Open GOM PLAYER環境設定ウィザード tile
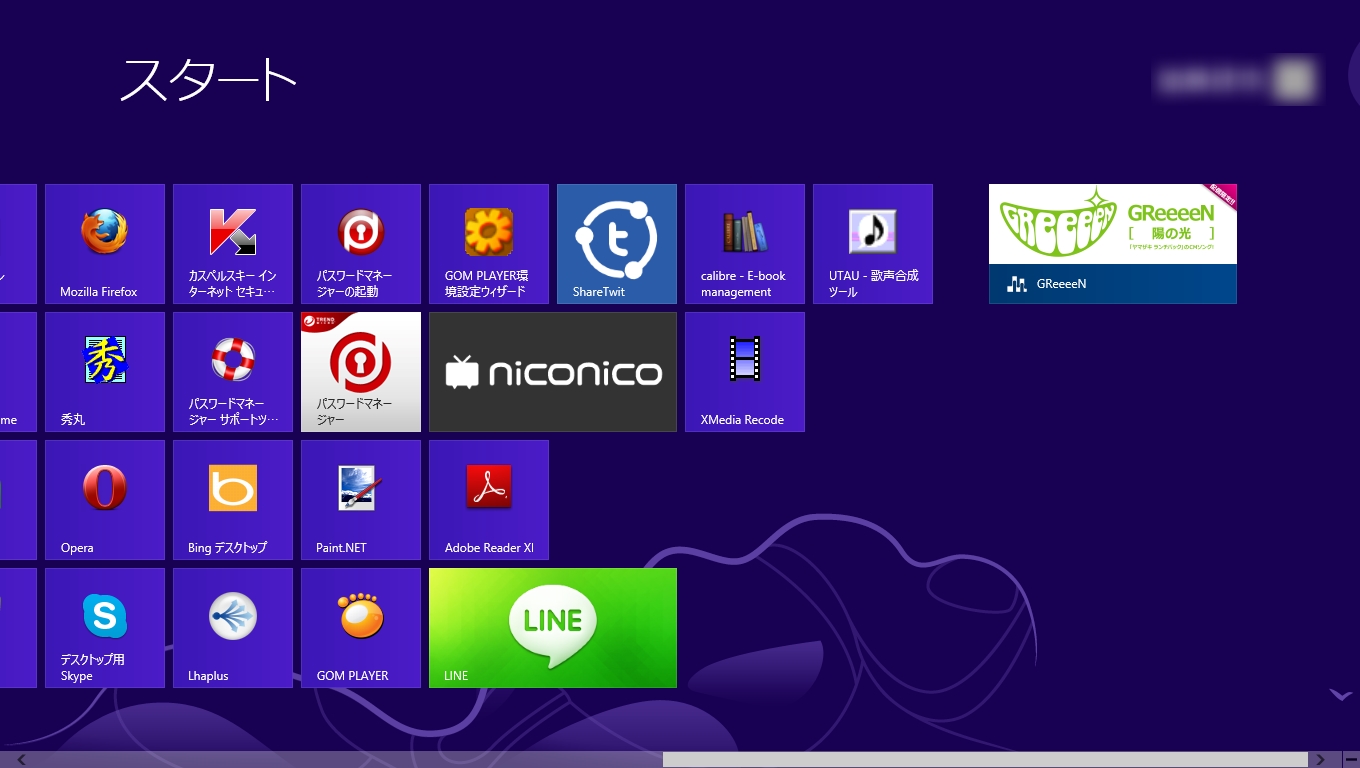This screenshot has width=1360, height=768. click(489, 244)
